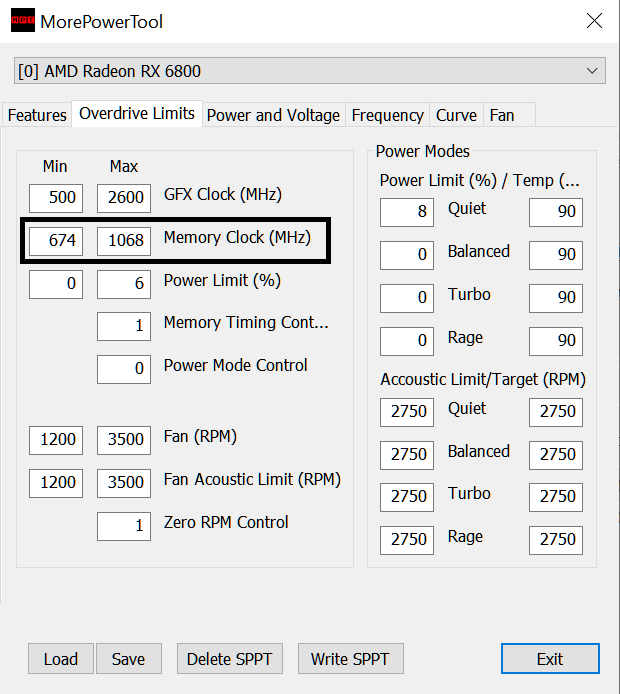Image resolution: width=620 pixels, height=694 pixels.
Task: Edit Rage temperature field
Action: 556,341
